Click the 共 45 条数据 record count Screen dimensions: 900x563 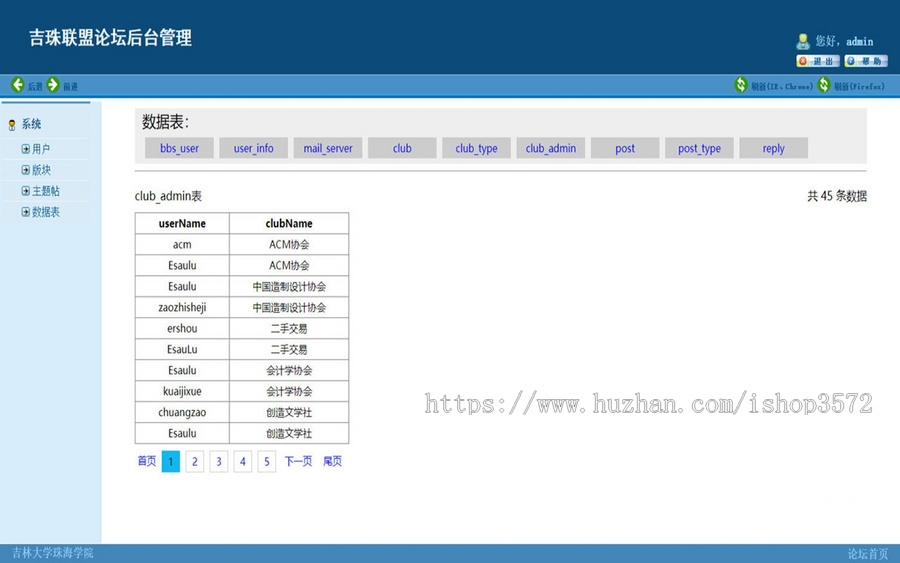837,196
